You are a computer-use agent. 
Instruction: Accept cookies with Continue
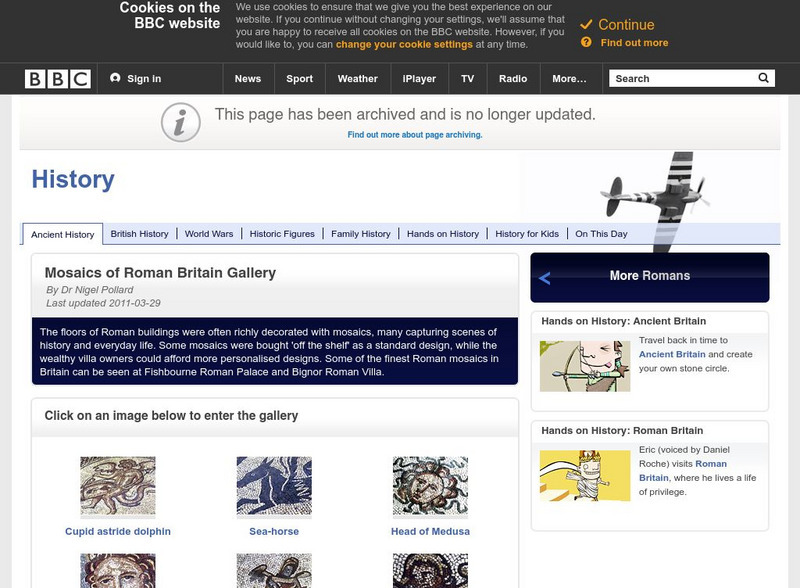pos(626,24)
